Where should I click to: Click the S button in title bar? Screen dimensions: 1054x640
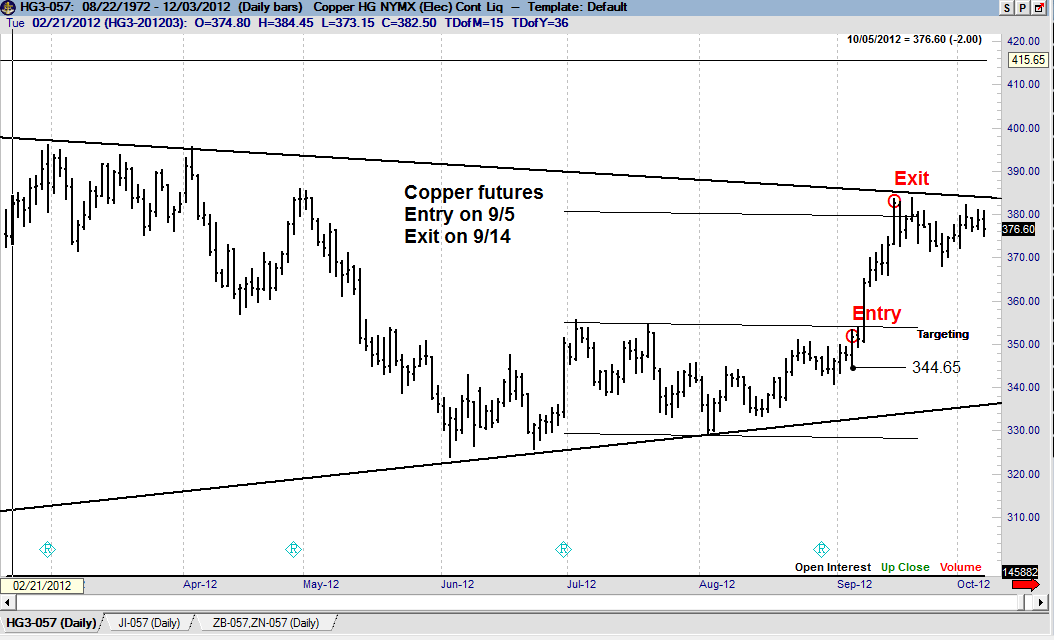[1007, 7]
